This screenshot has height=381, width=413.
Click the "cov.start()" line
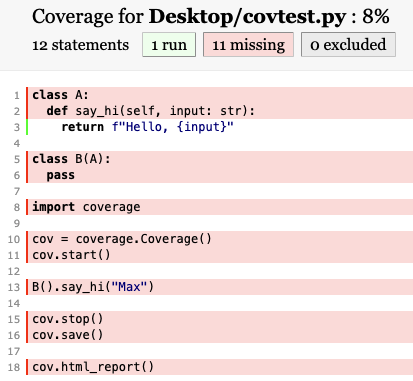(220, 255)
